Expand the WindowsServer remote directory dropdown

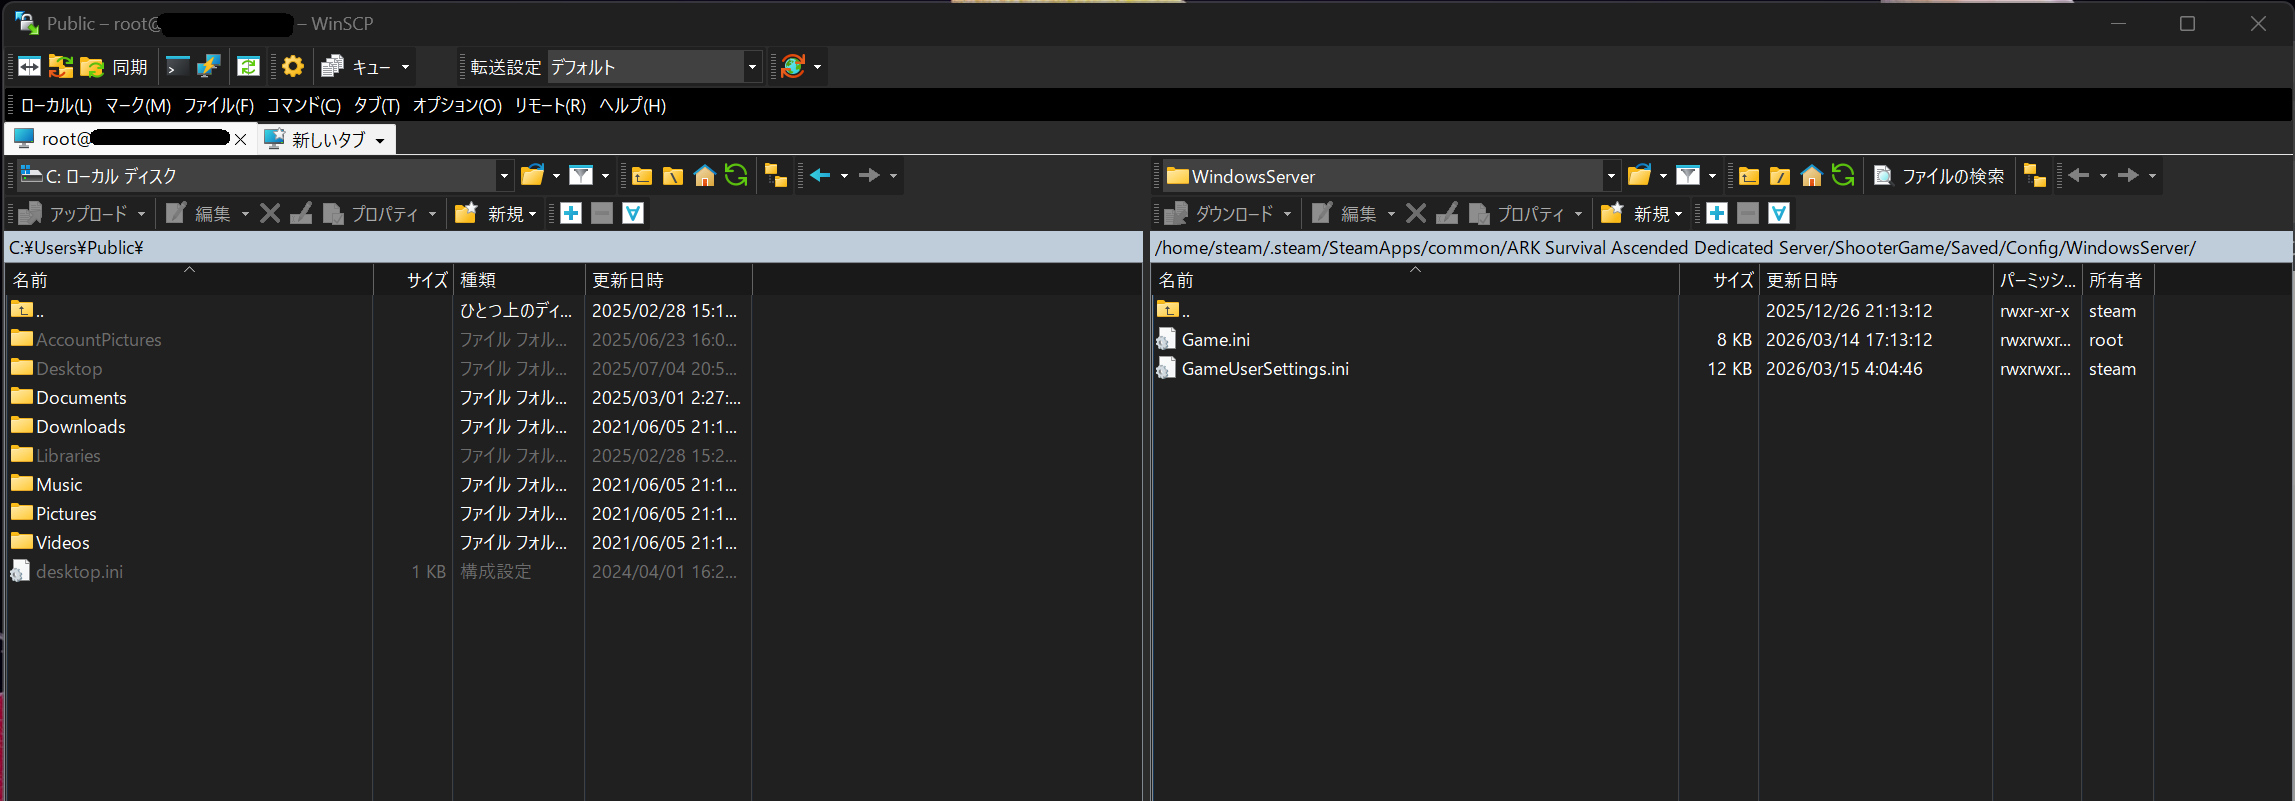[1610, 176]
